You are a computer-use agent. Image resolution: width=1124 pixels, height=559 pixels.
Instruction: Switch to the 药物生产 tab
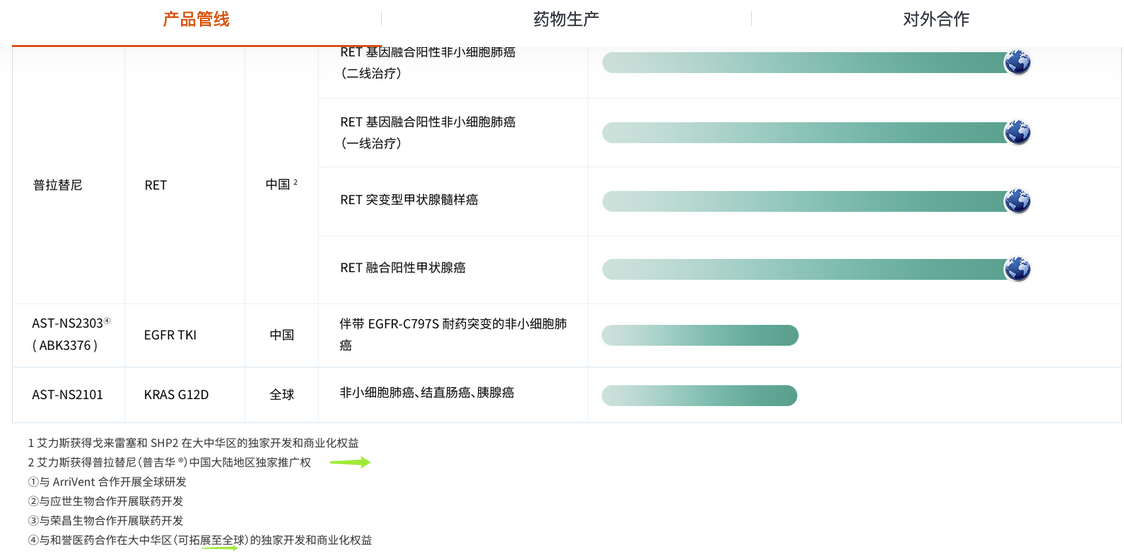[x=566, y=19]
